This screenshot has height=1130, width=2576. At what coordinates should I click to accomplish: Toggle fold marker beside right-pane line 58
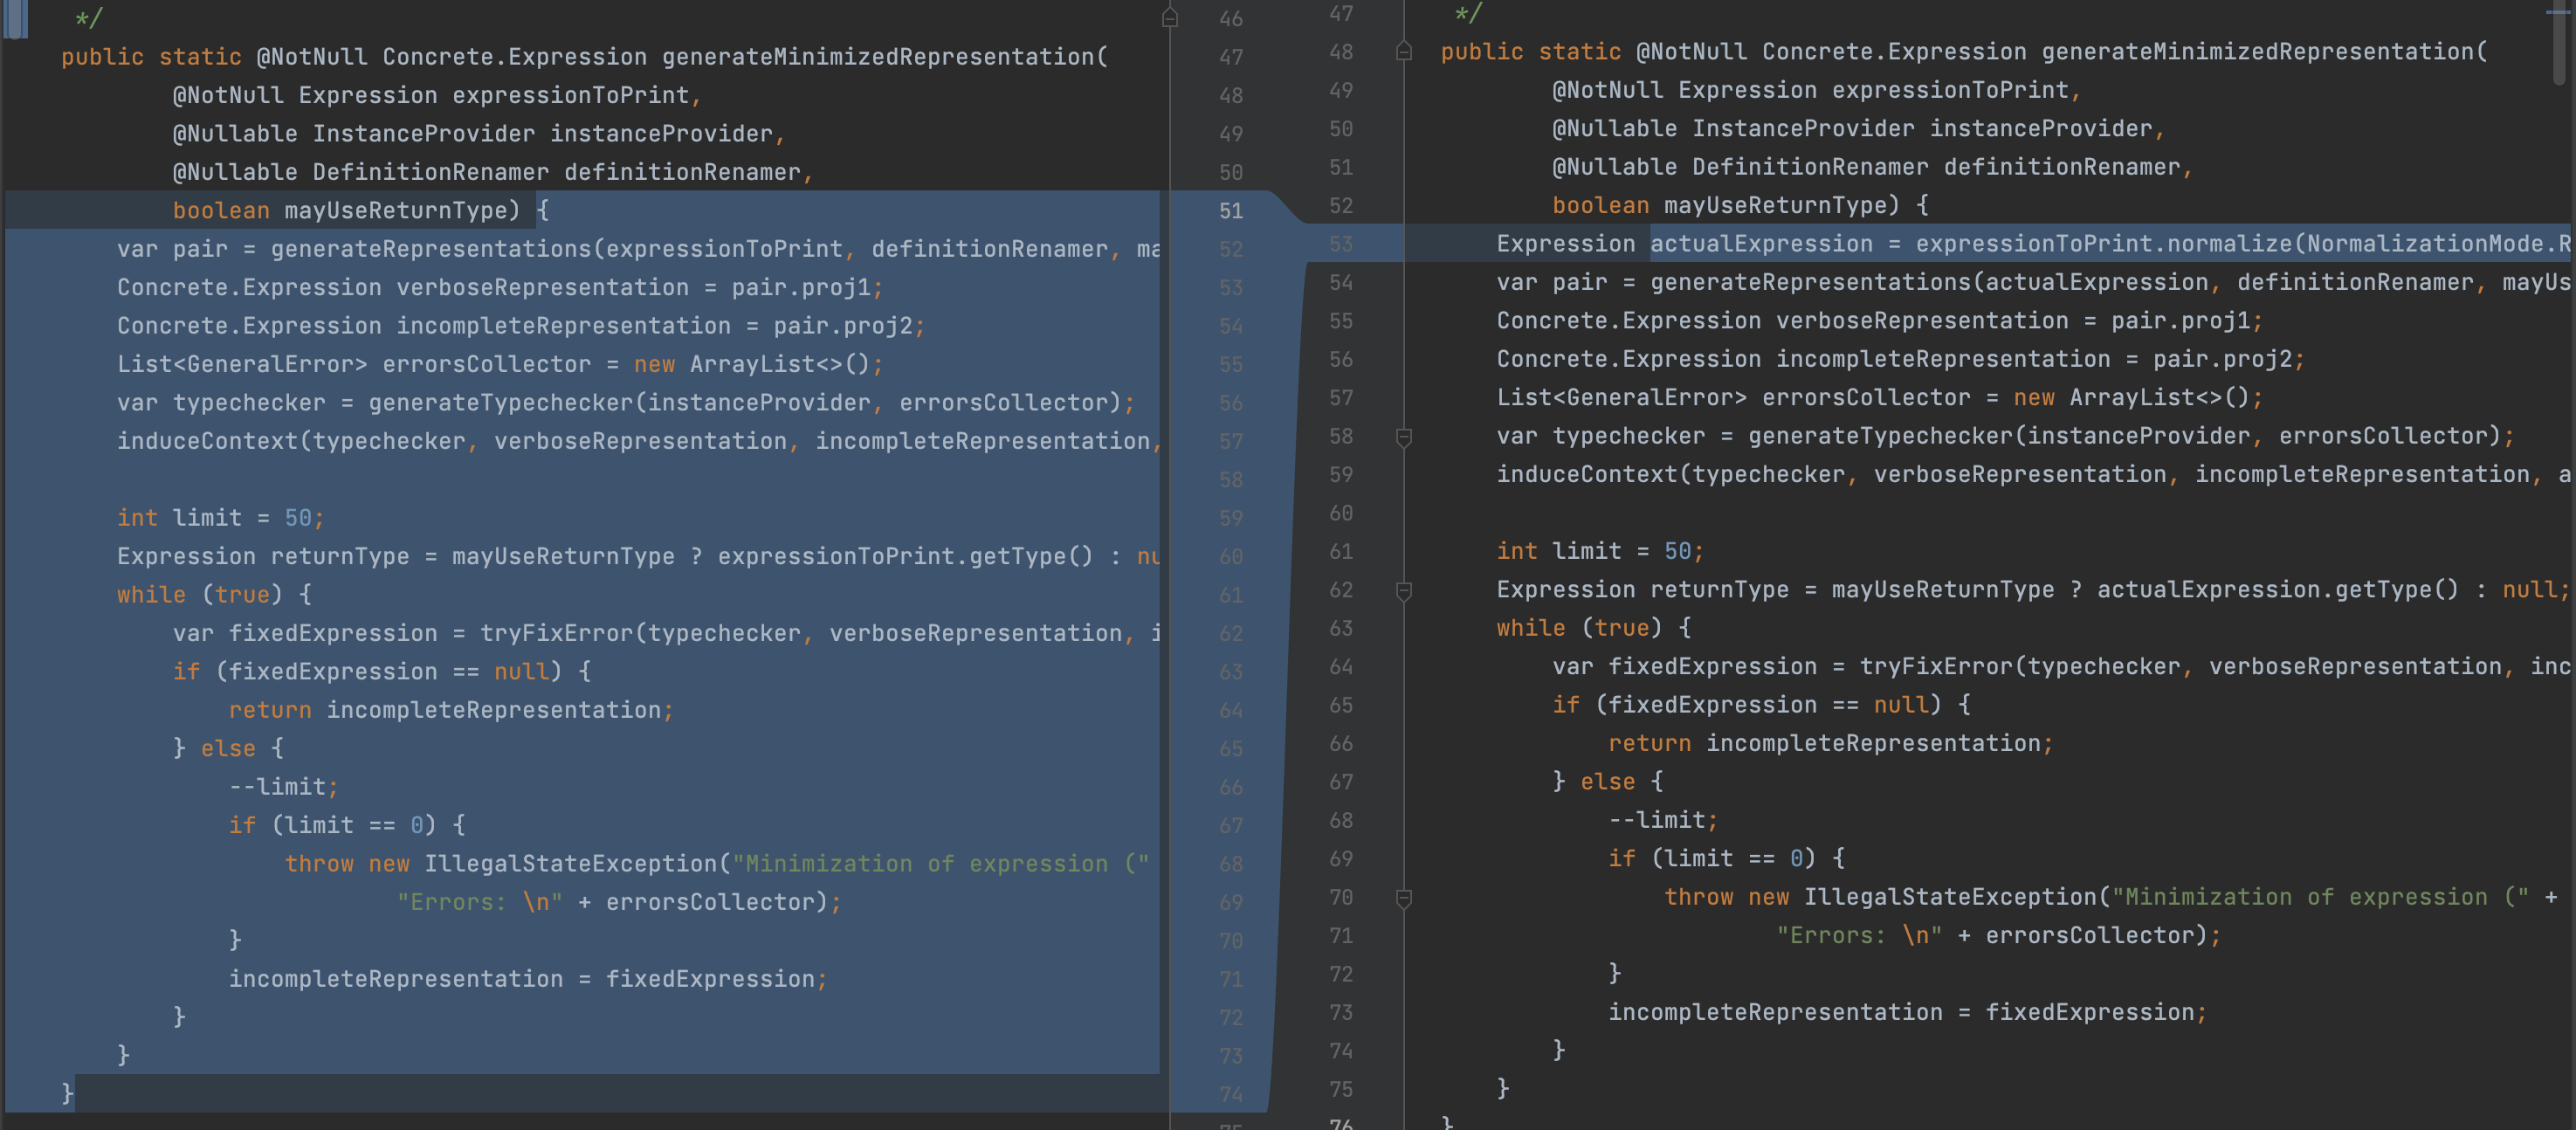pyautogui.click(x=1404, y=437)
